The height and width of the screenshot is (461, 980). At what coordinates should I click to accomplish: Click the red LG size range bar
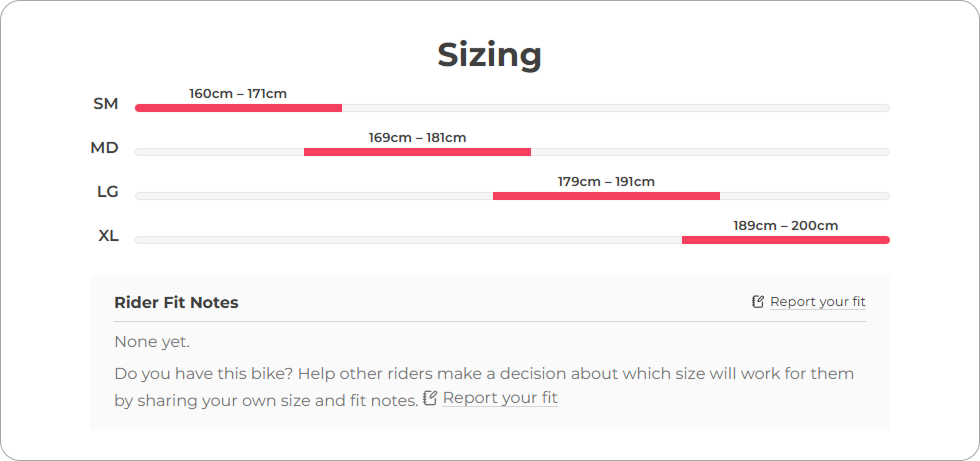pyautogui.click(x=606, y=196)
